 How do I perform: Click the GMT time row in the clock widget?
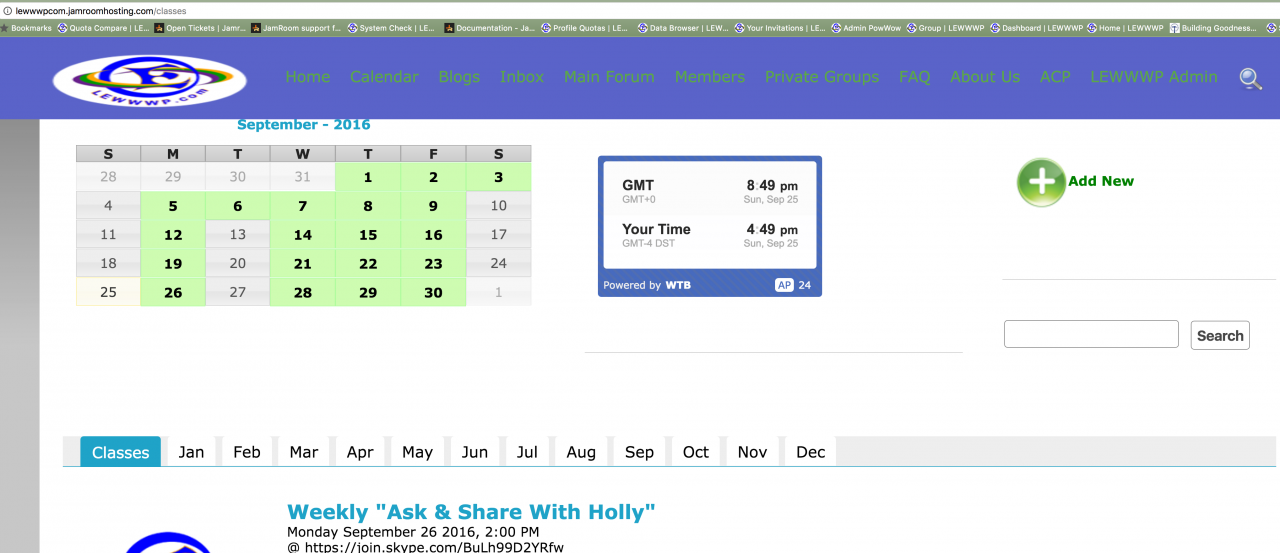710,191
